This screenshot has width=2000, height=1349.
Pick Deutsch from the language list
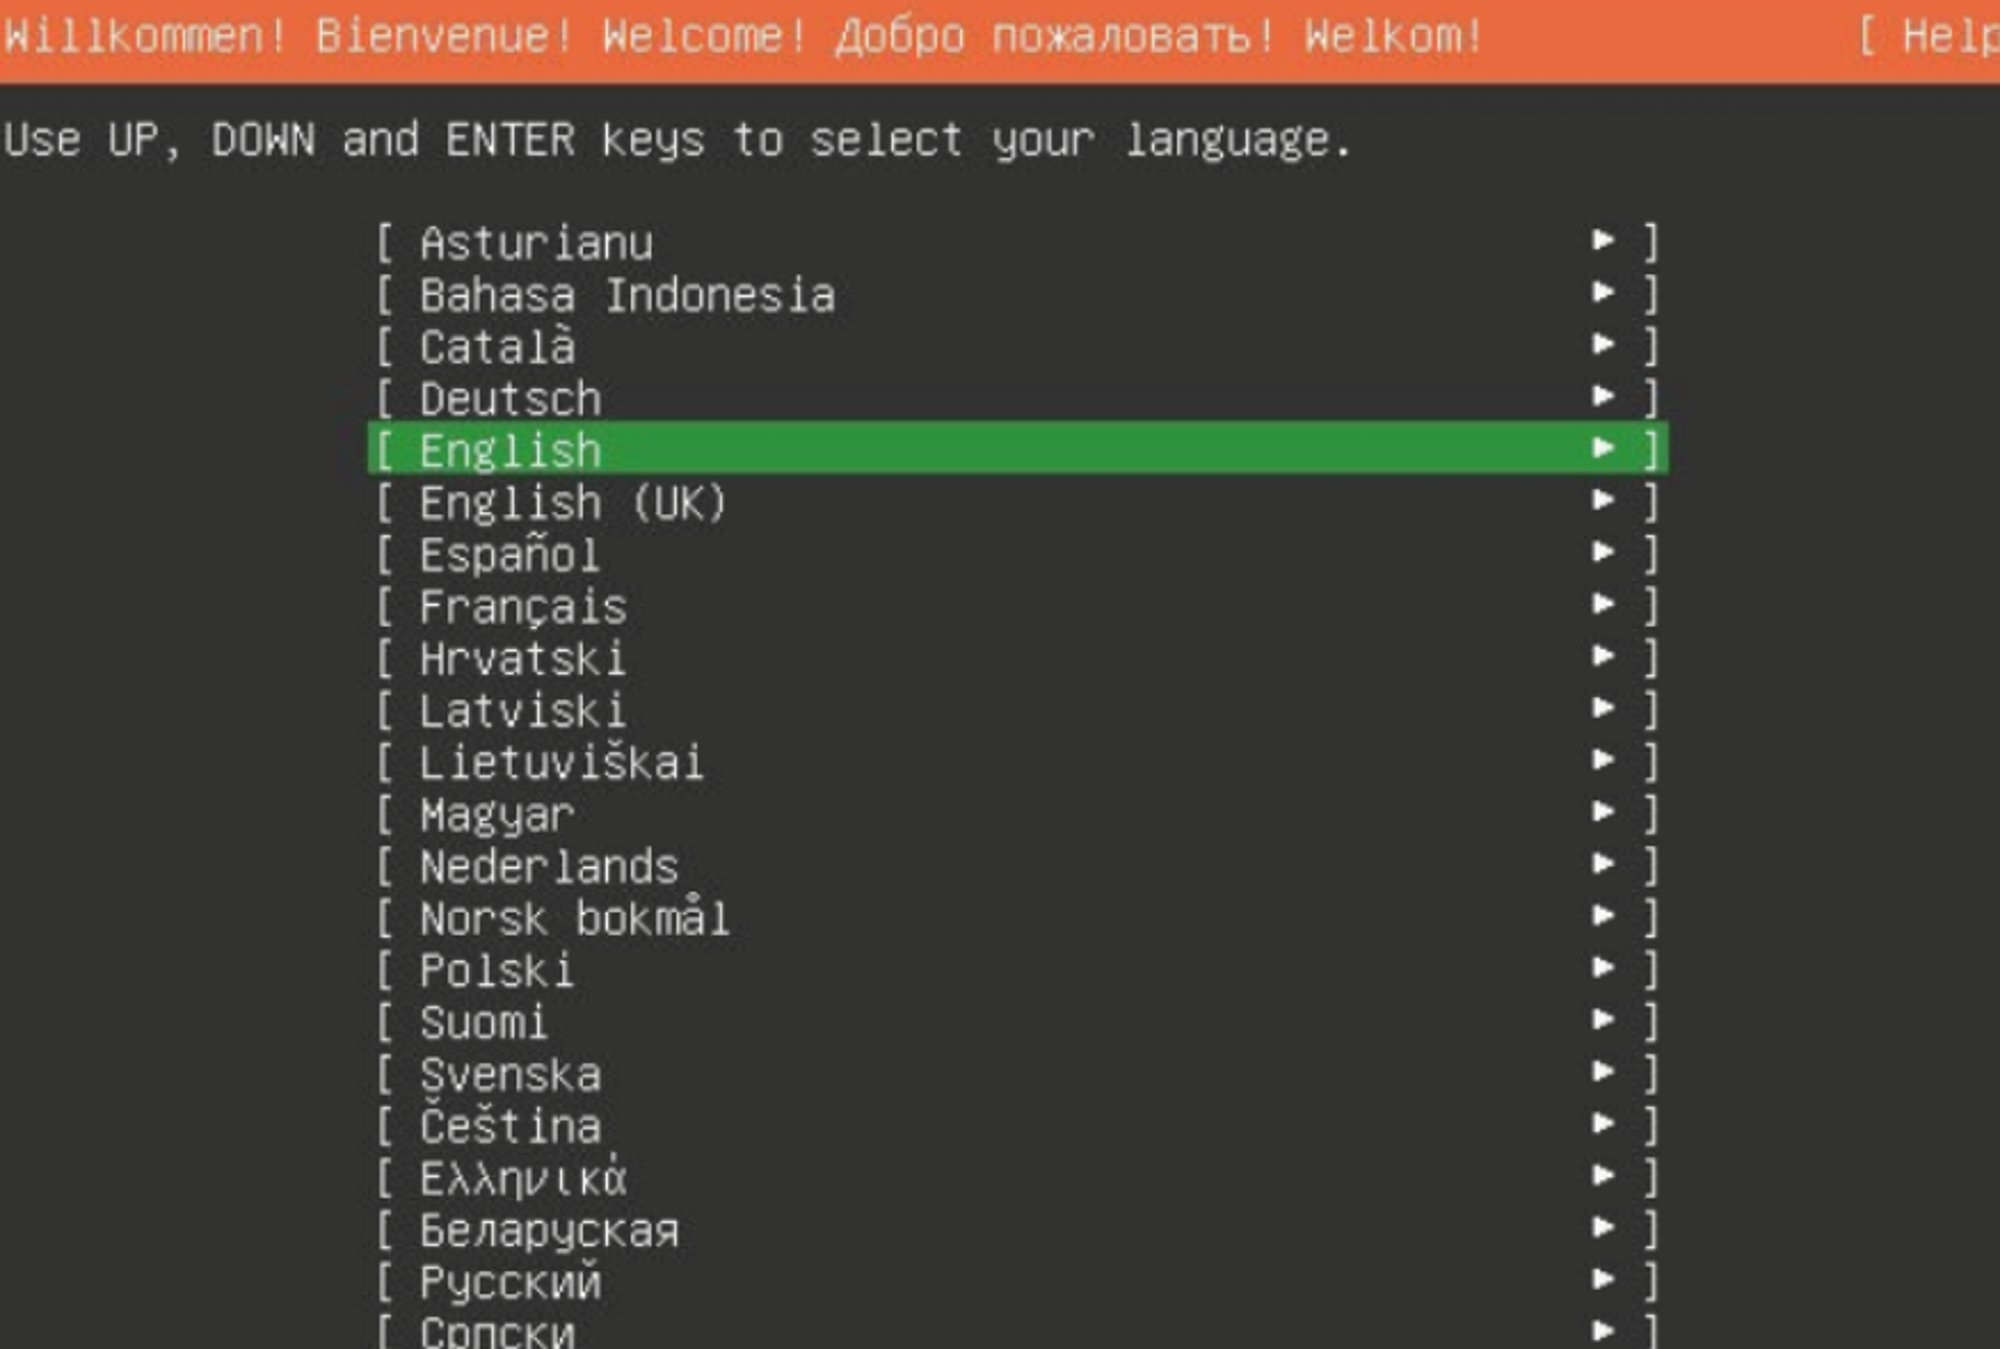tap(1017, 399)
